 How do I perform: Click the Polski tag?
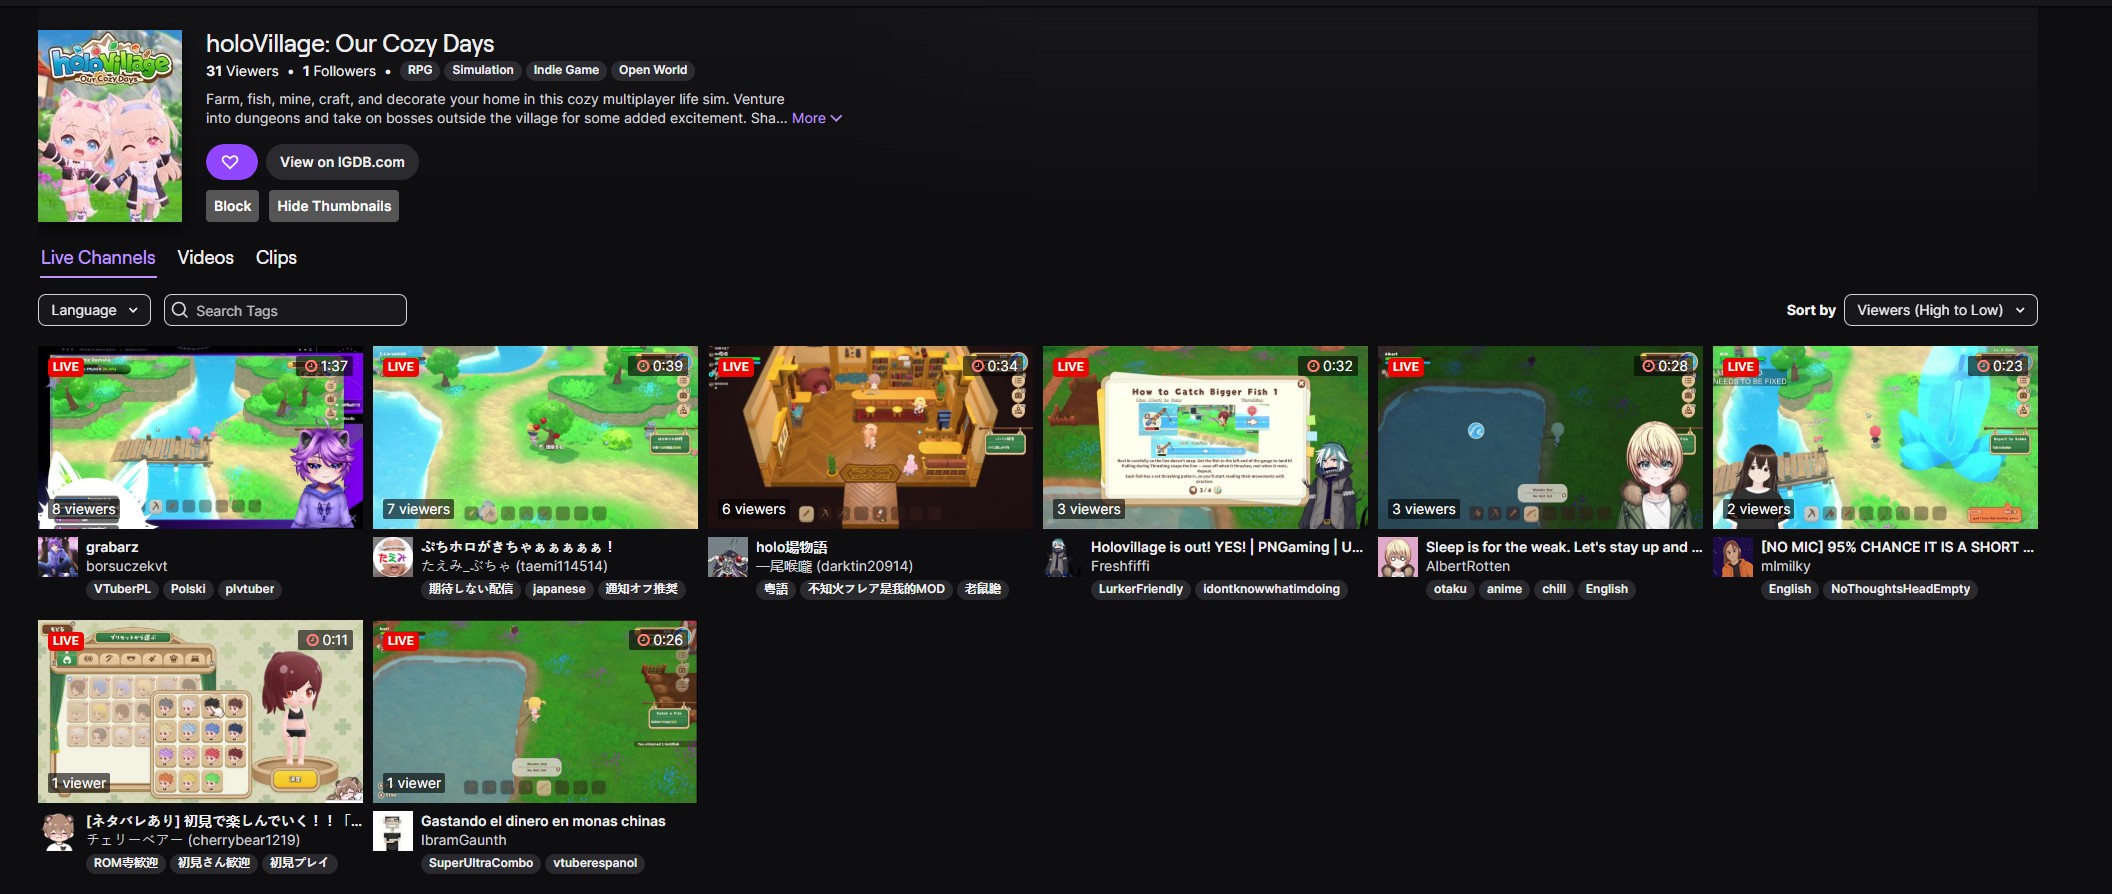(x=188, y=589)
